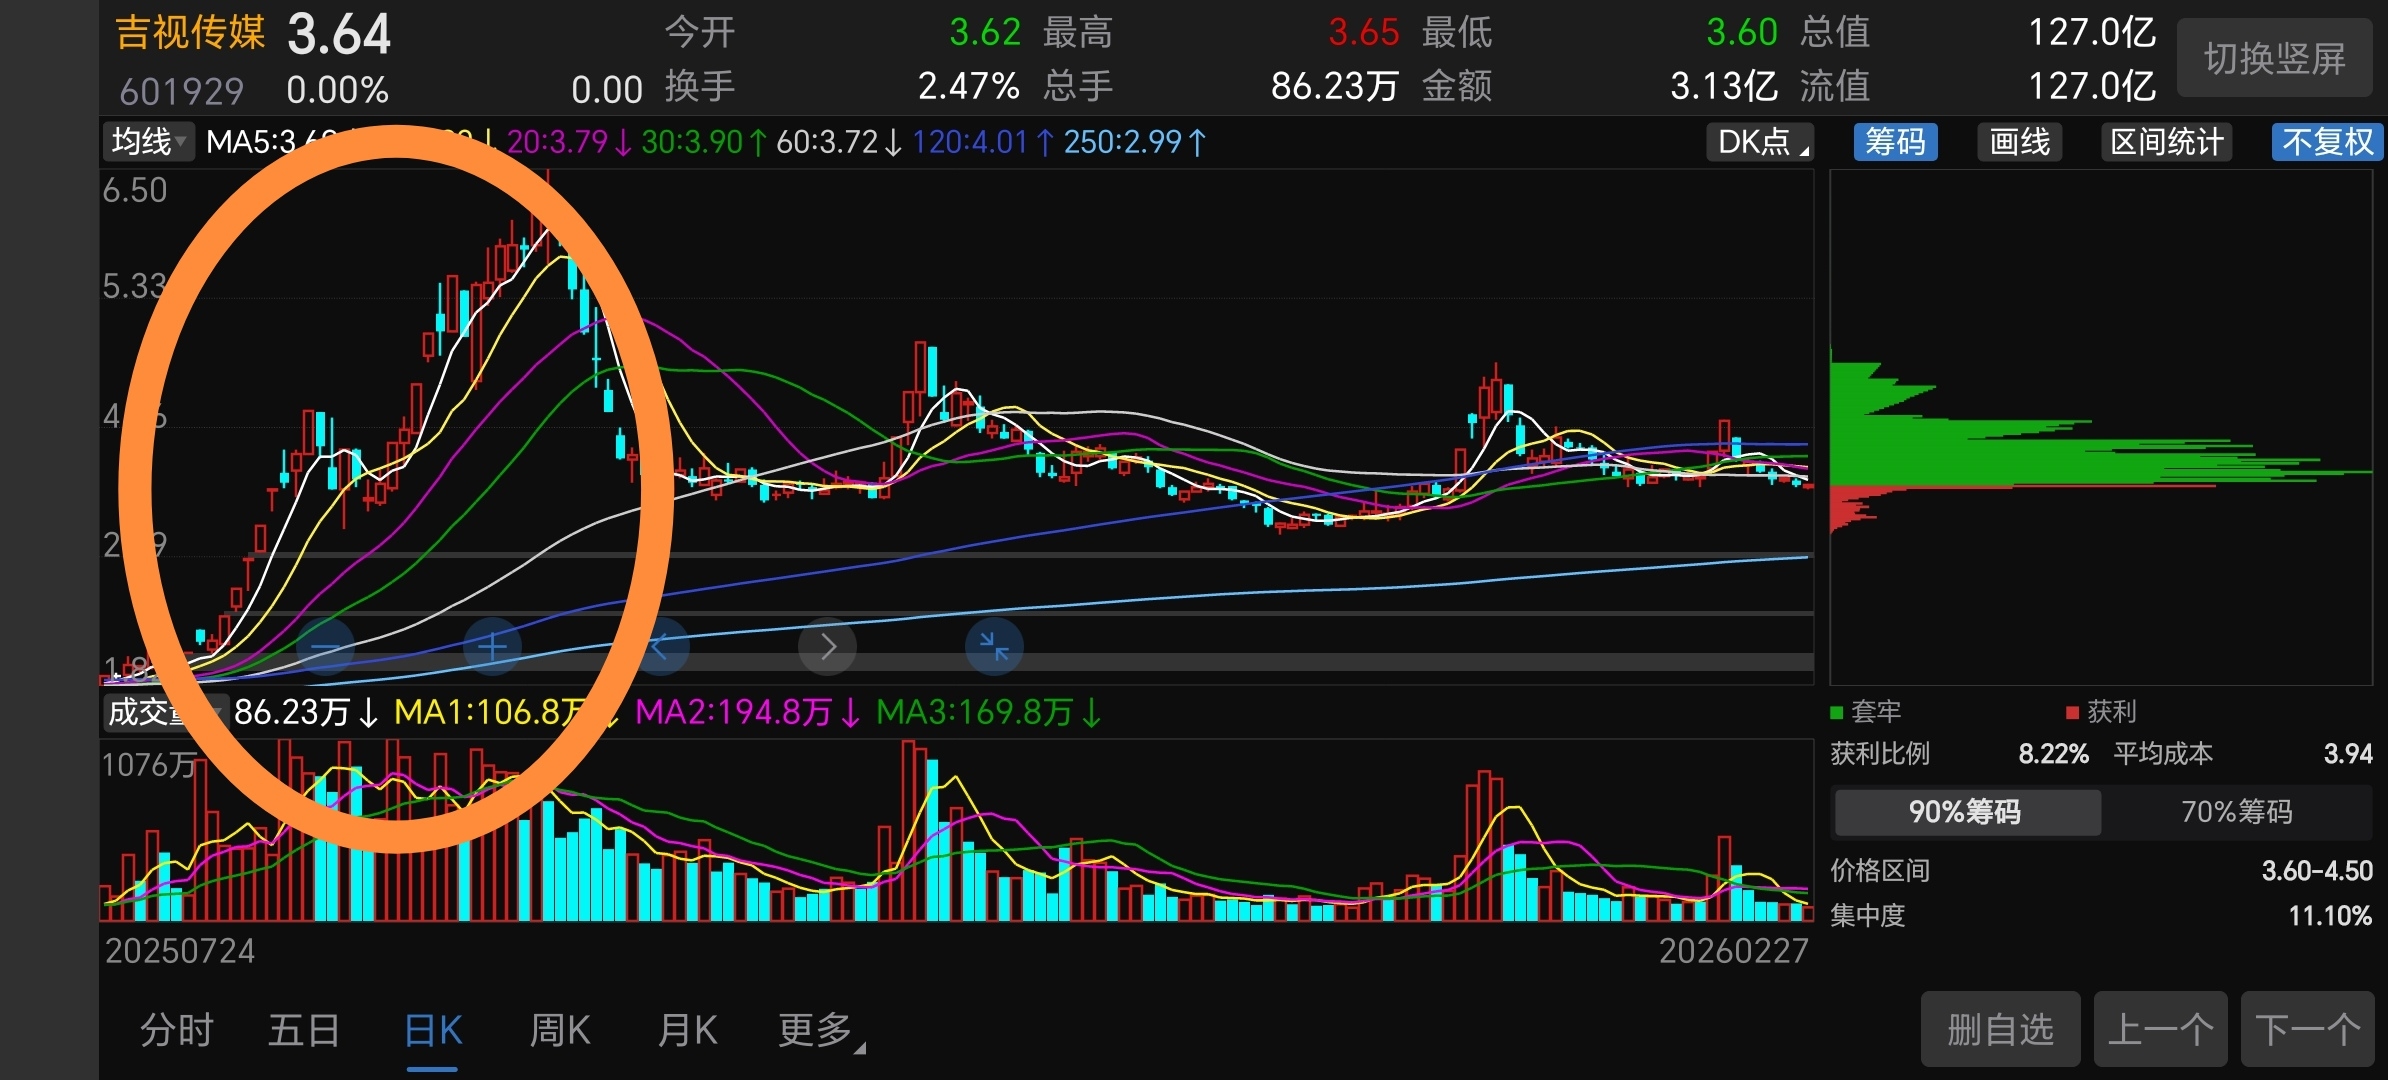Go to next stock with 下一个
Viewport: 2388px width, 1080px height.
2307,1029
